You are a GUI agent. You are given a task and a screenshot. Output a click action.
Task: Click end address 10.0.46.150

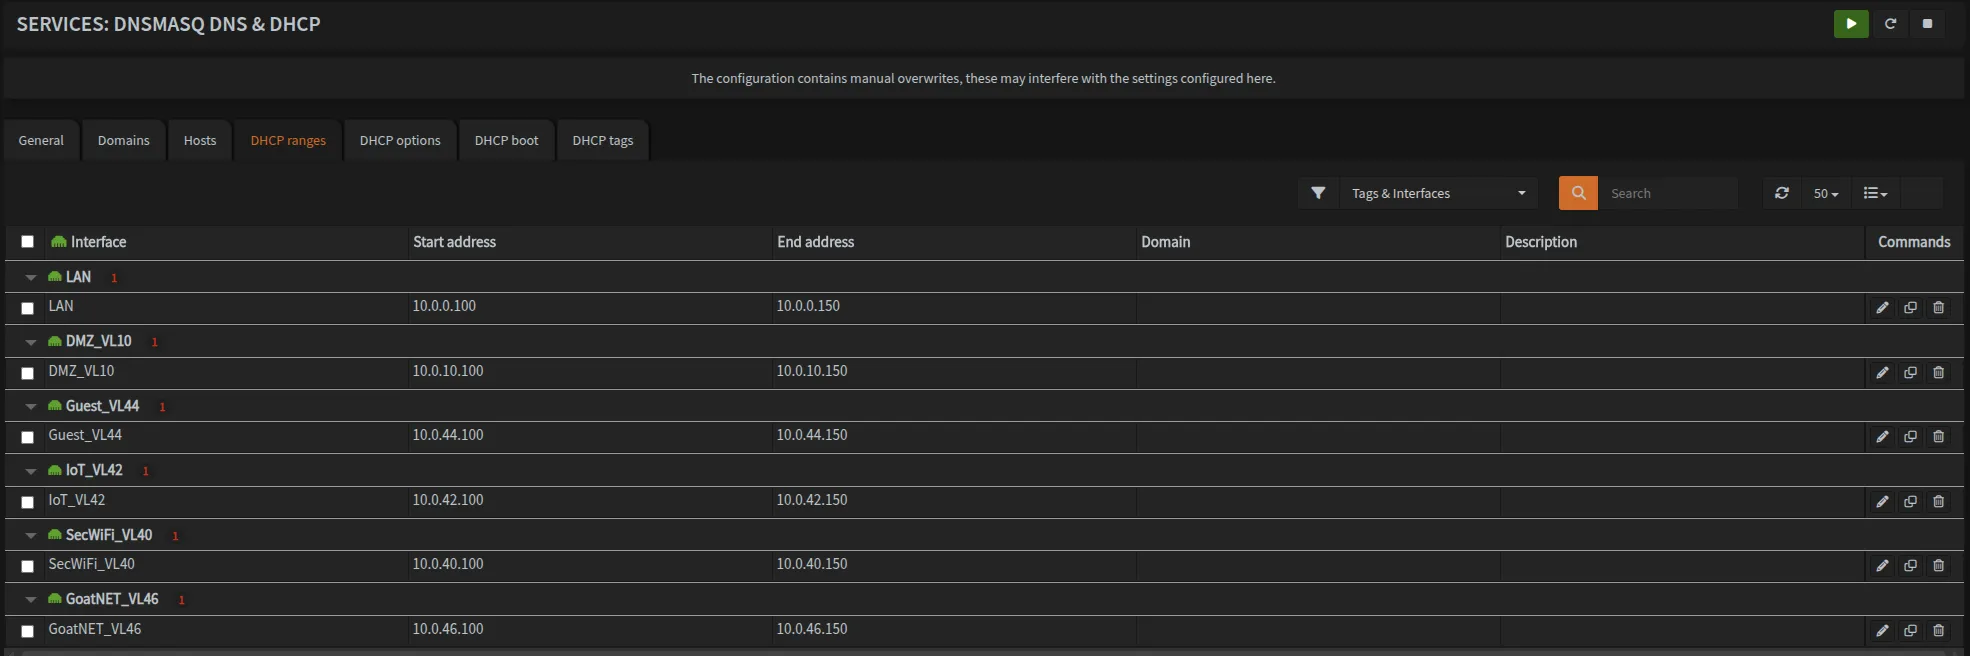tap(812, 629)
